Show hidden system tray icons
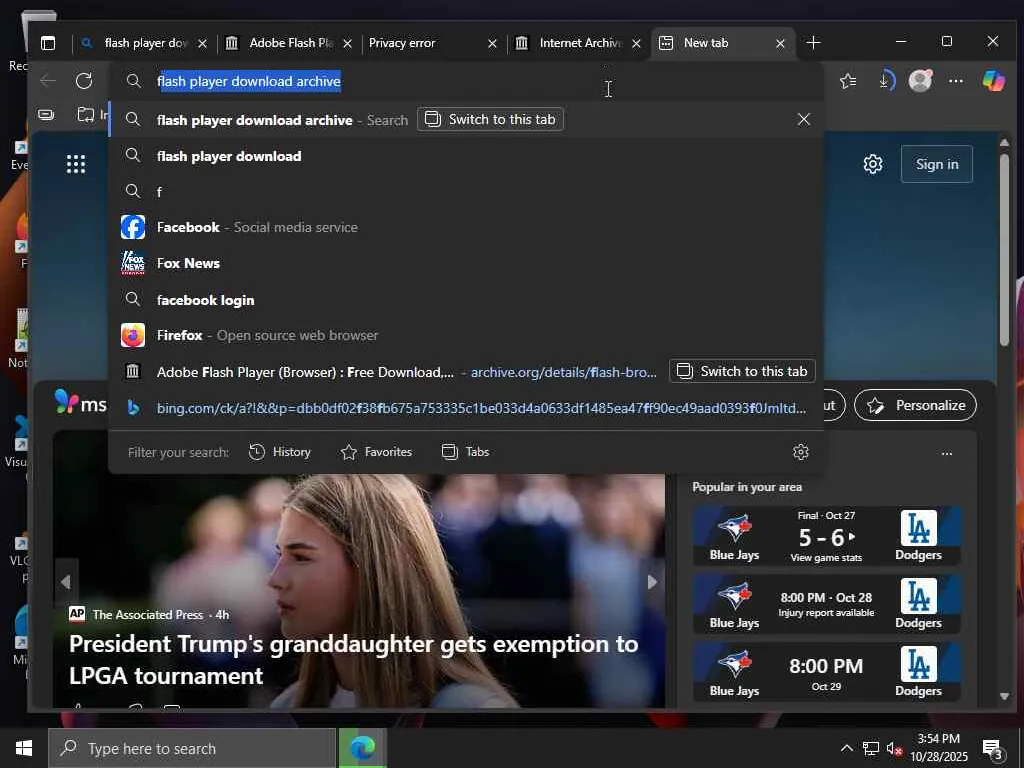The height and width of the screenshot is (768, 1024). (846, 748)
